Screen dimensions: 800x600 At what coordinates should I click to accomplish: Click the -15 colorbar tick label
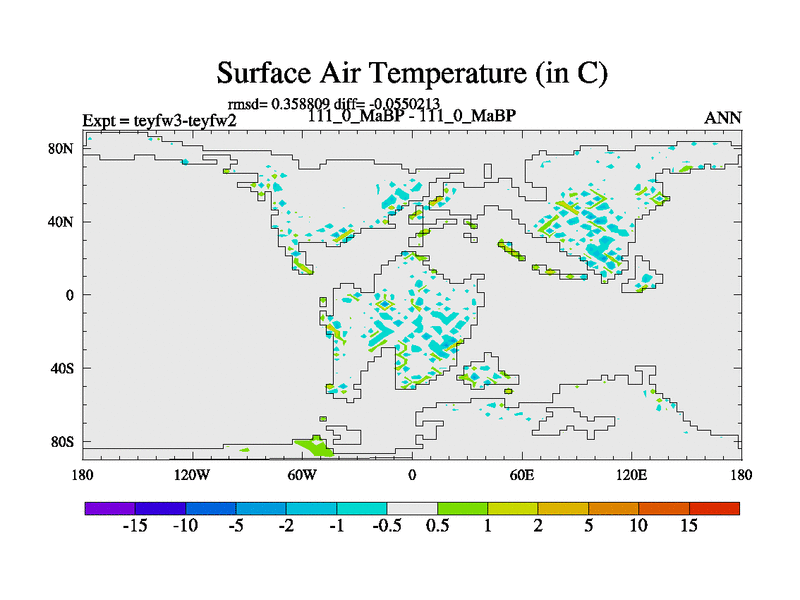click(135, 526)
